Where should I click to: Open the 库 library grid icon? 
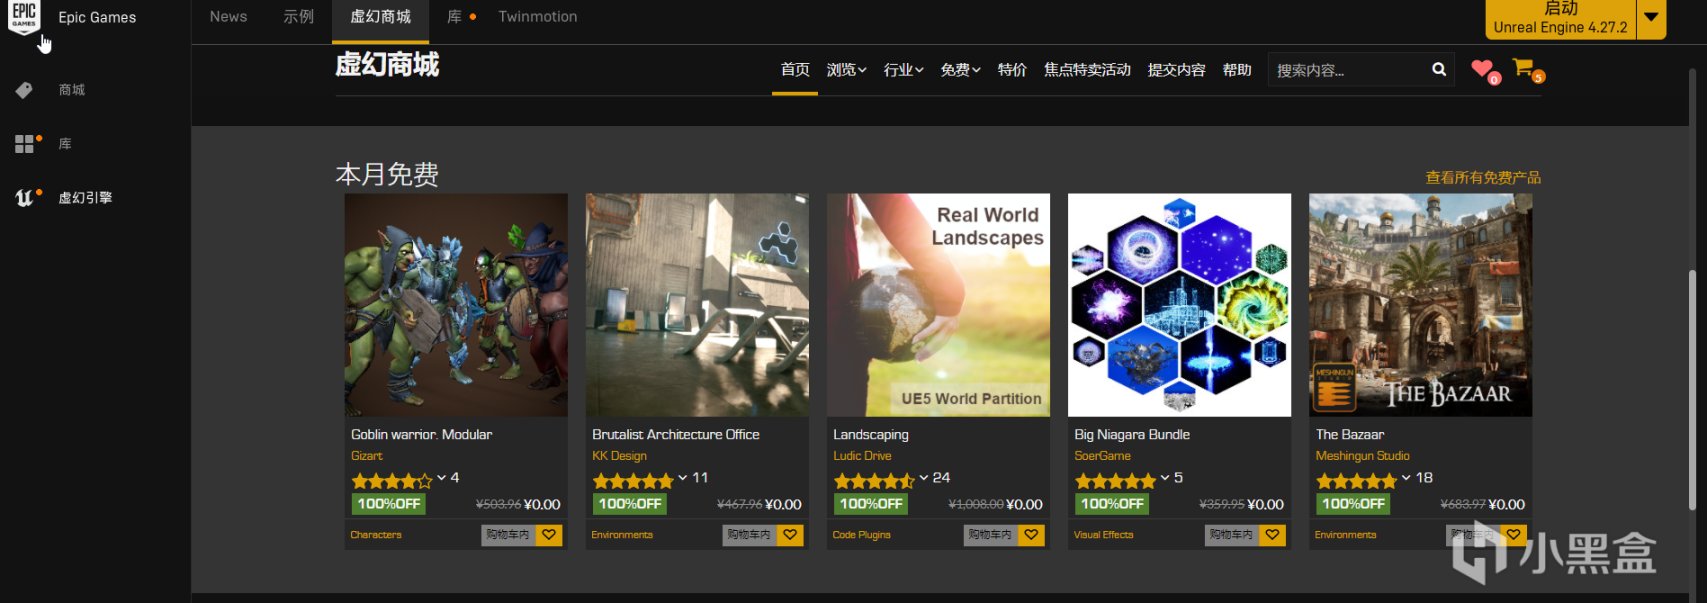[25, 144]
